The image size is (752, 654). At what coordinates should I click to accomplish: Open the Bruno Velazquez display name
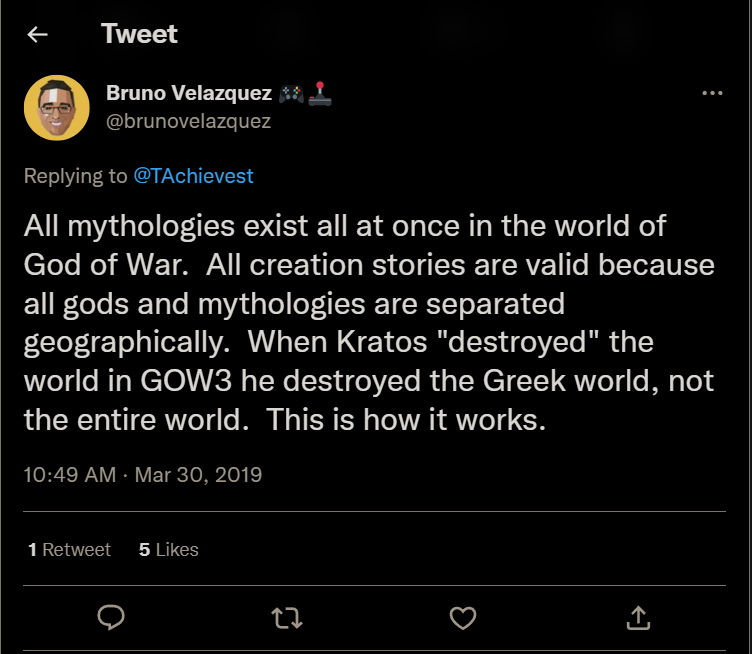pos(188,94)
